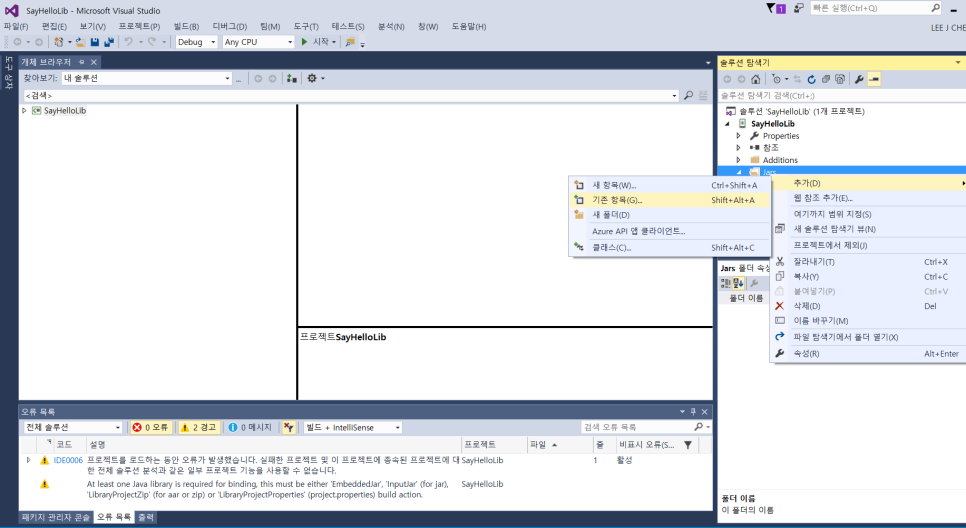Click the Preview Selected Items icon
This screenshot has height=528, width=966.
click(x=874, y=79)
